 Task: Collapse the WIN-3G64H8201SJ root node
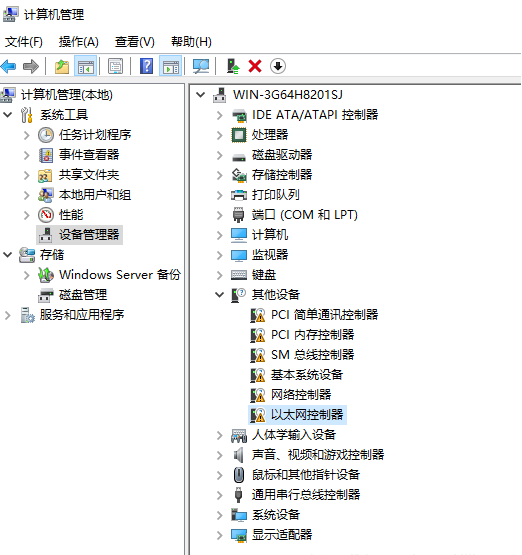[x=201, y=95]
